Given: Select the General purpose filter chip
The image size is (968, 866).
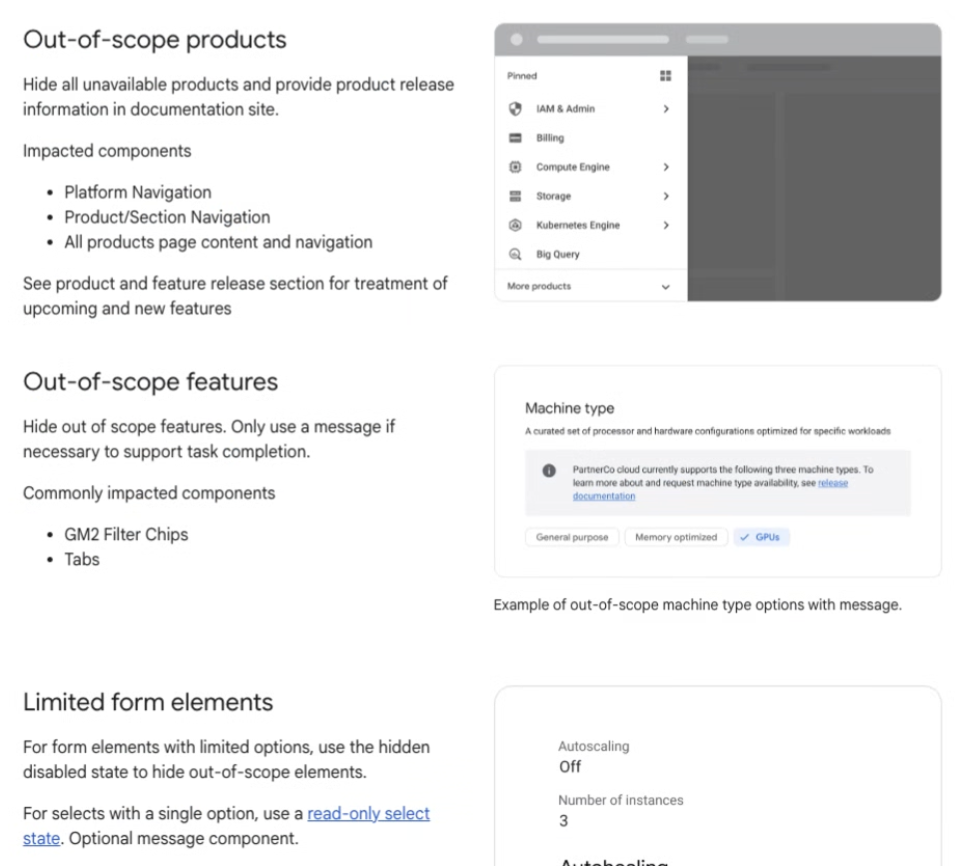Looking at the screenshot, I should pos(572,537).
